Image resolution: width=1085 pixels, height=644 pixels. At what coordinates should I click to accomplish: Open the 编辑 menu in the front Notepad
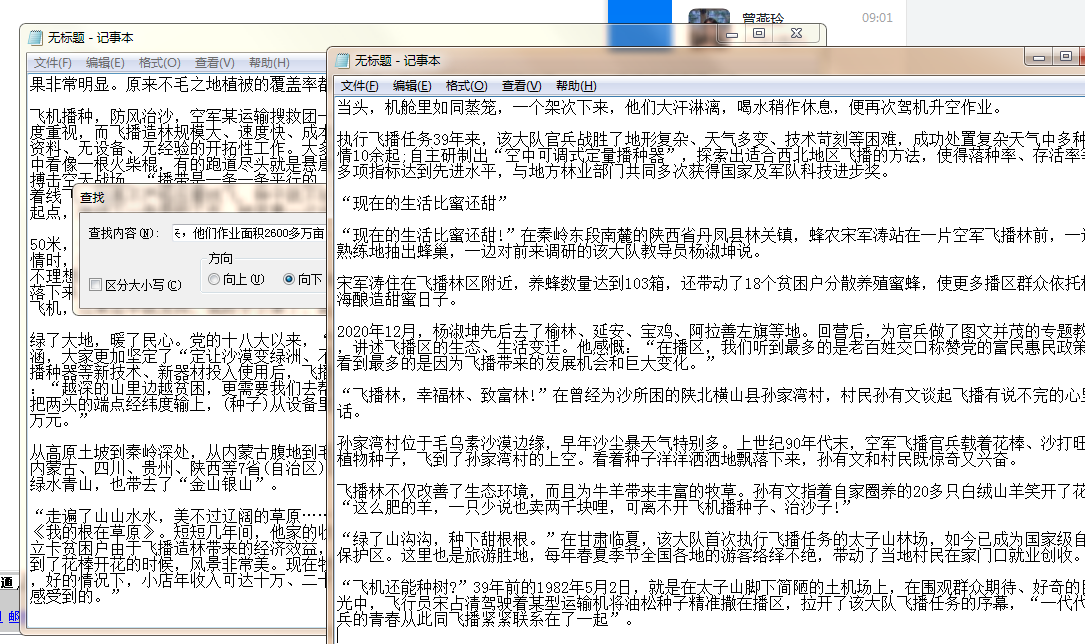click(x=412, y=86)
